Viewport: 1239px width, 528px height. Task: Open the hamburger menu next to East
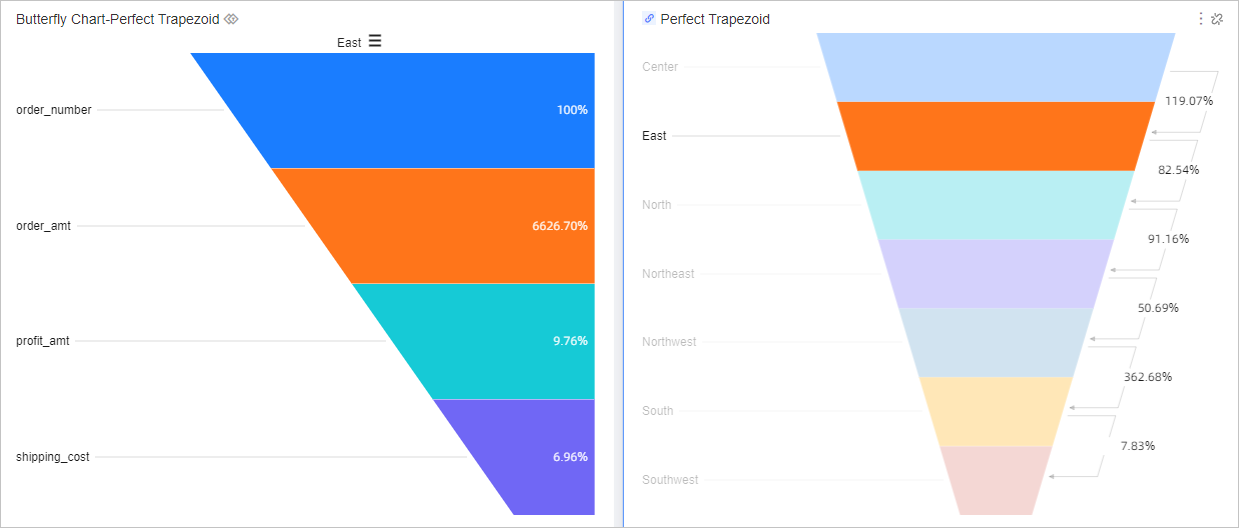coord(375,41)
